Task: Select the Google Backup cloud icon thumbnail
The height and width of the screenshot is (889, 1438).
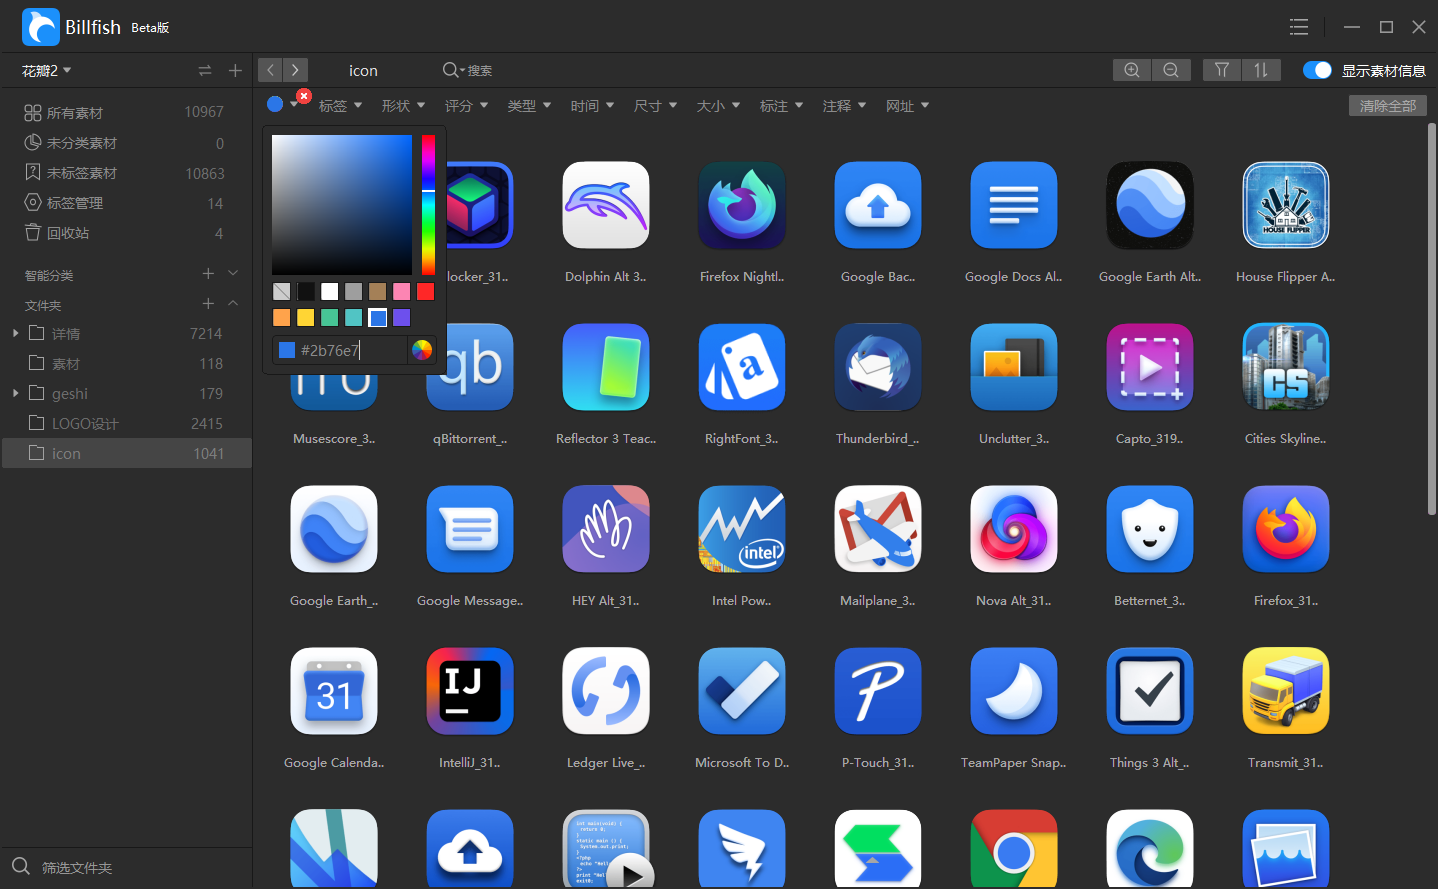Action: point(878,205)
